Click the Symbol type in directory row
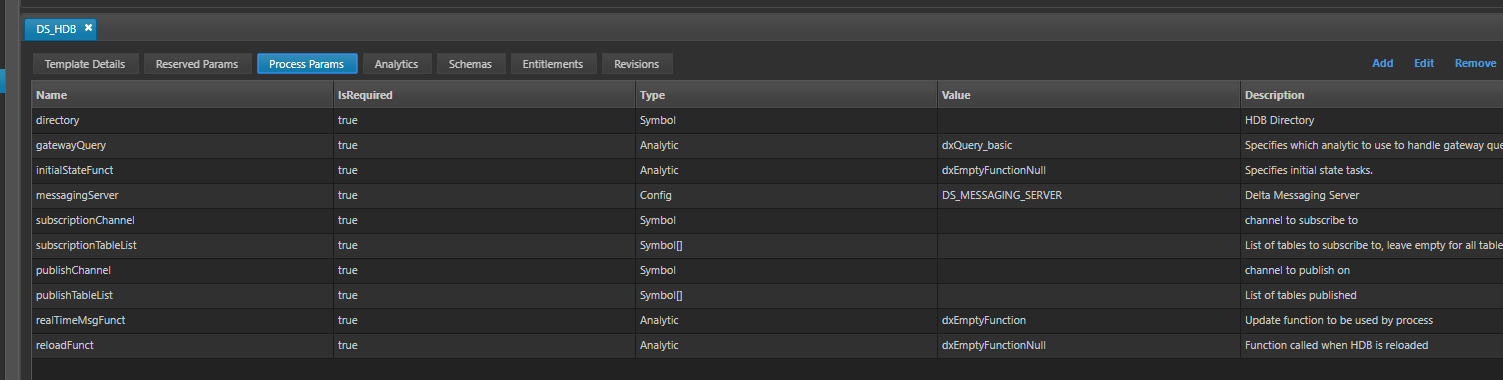 (x=658, y=120)
